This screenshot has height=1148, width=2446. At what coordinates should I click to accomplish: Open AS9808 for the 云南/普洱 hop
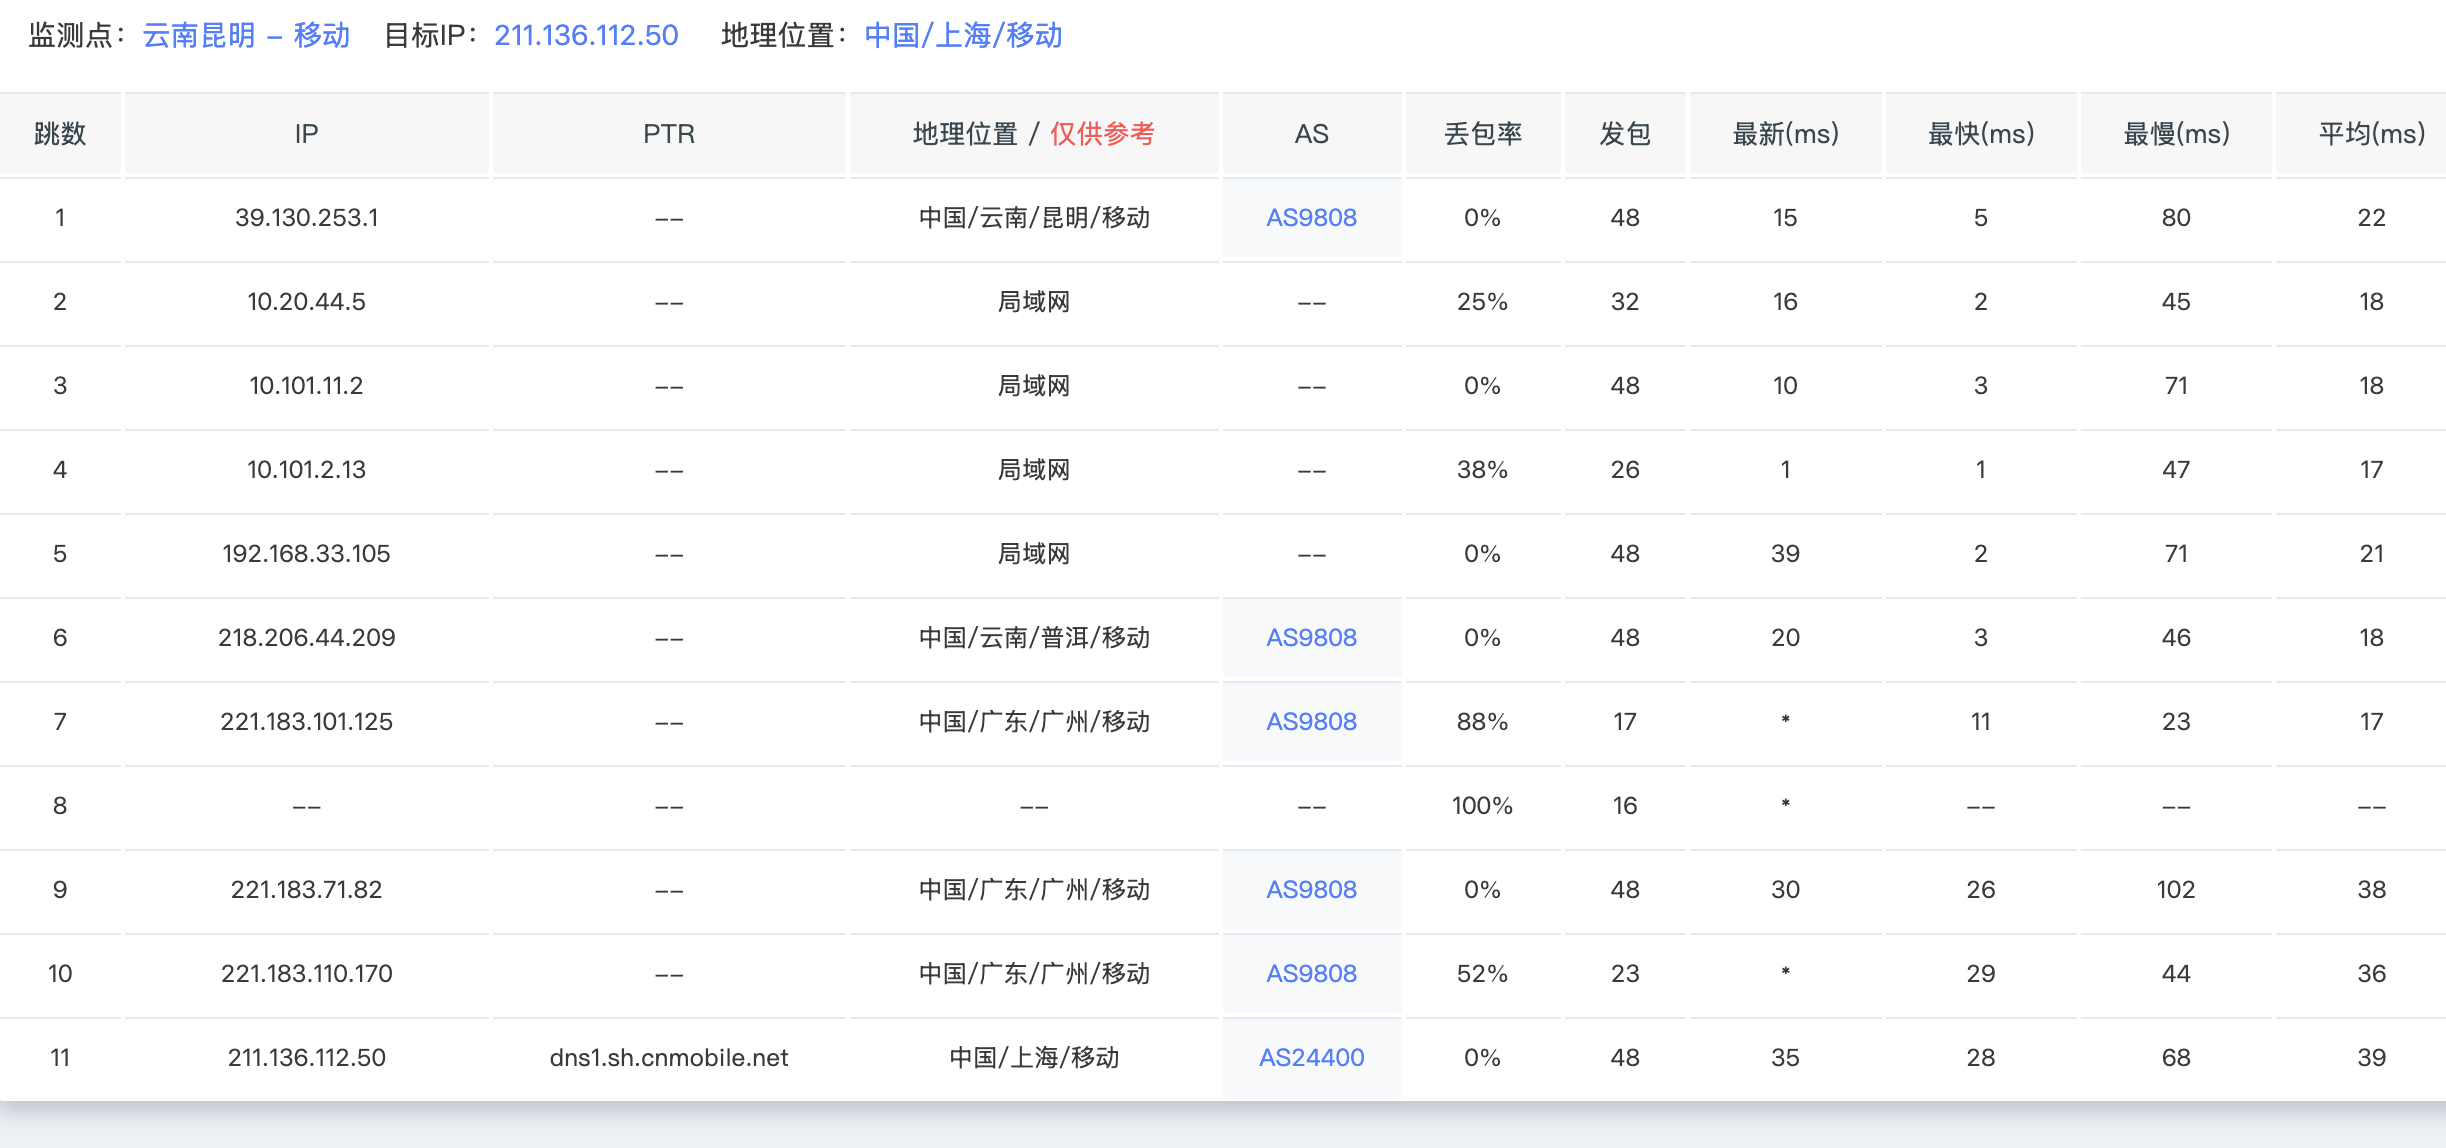coord(1311,637)
